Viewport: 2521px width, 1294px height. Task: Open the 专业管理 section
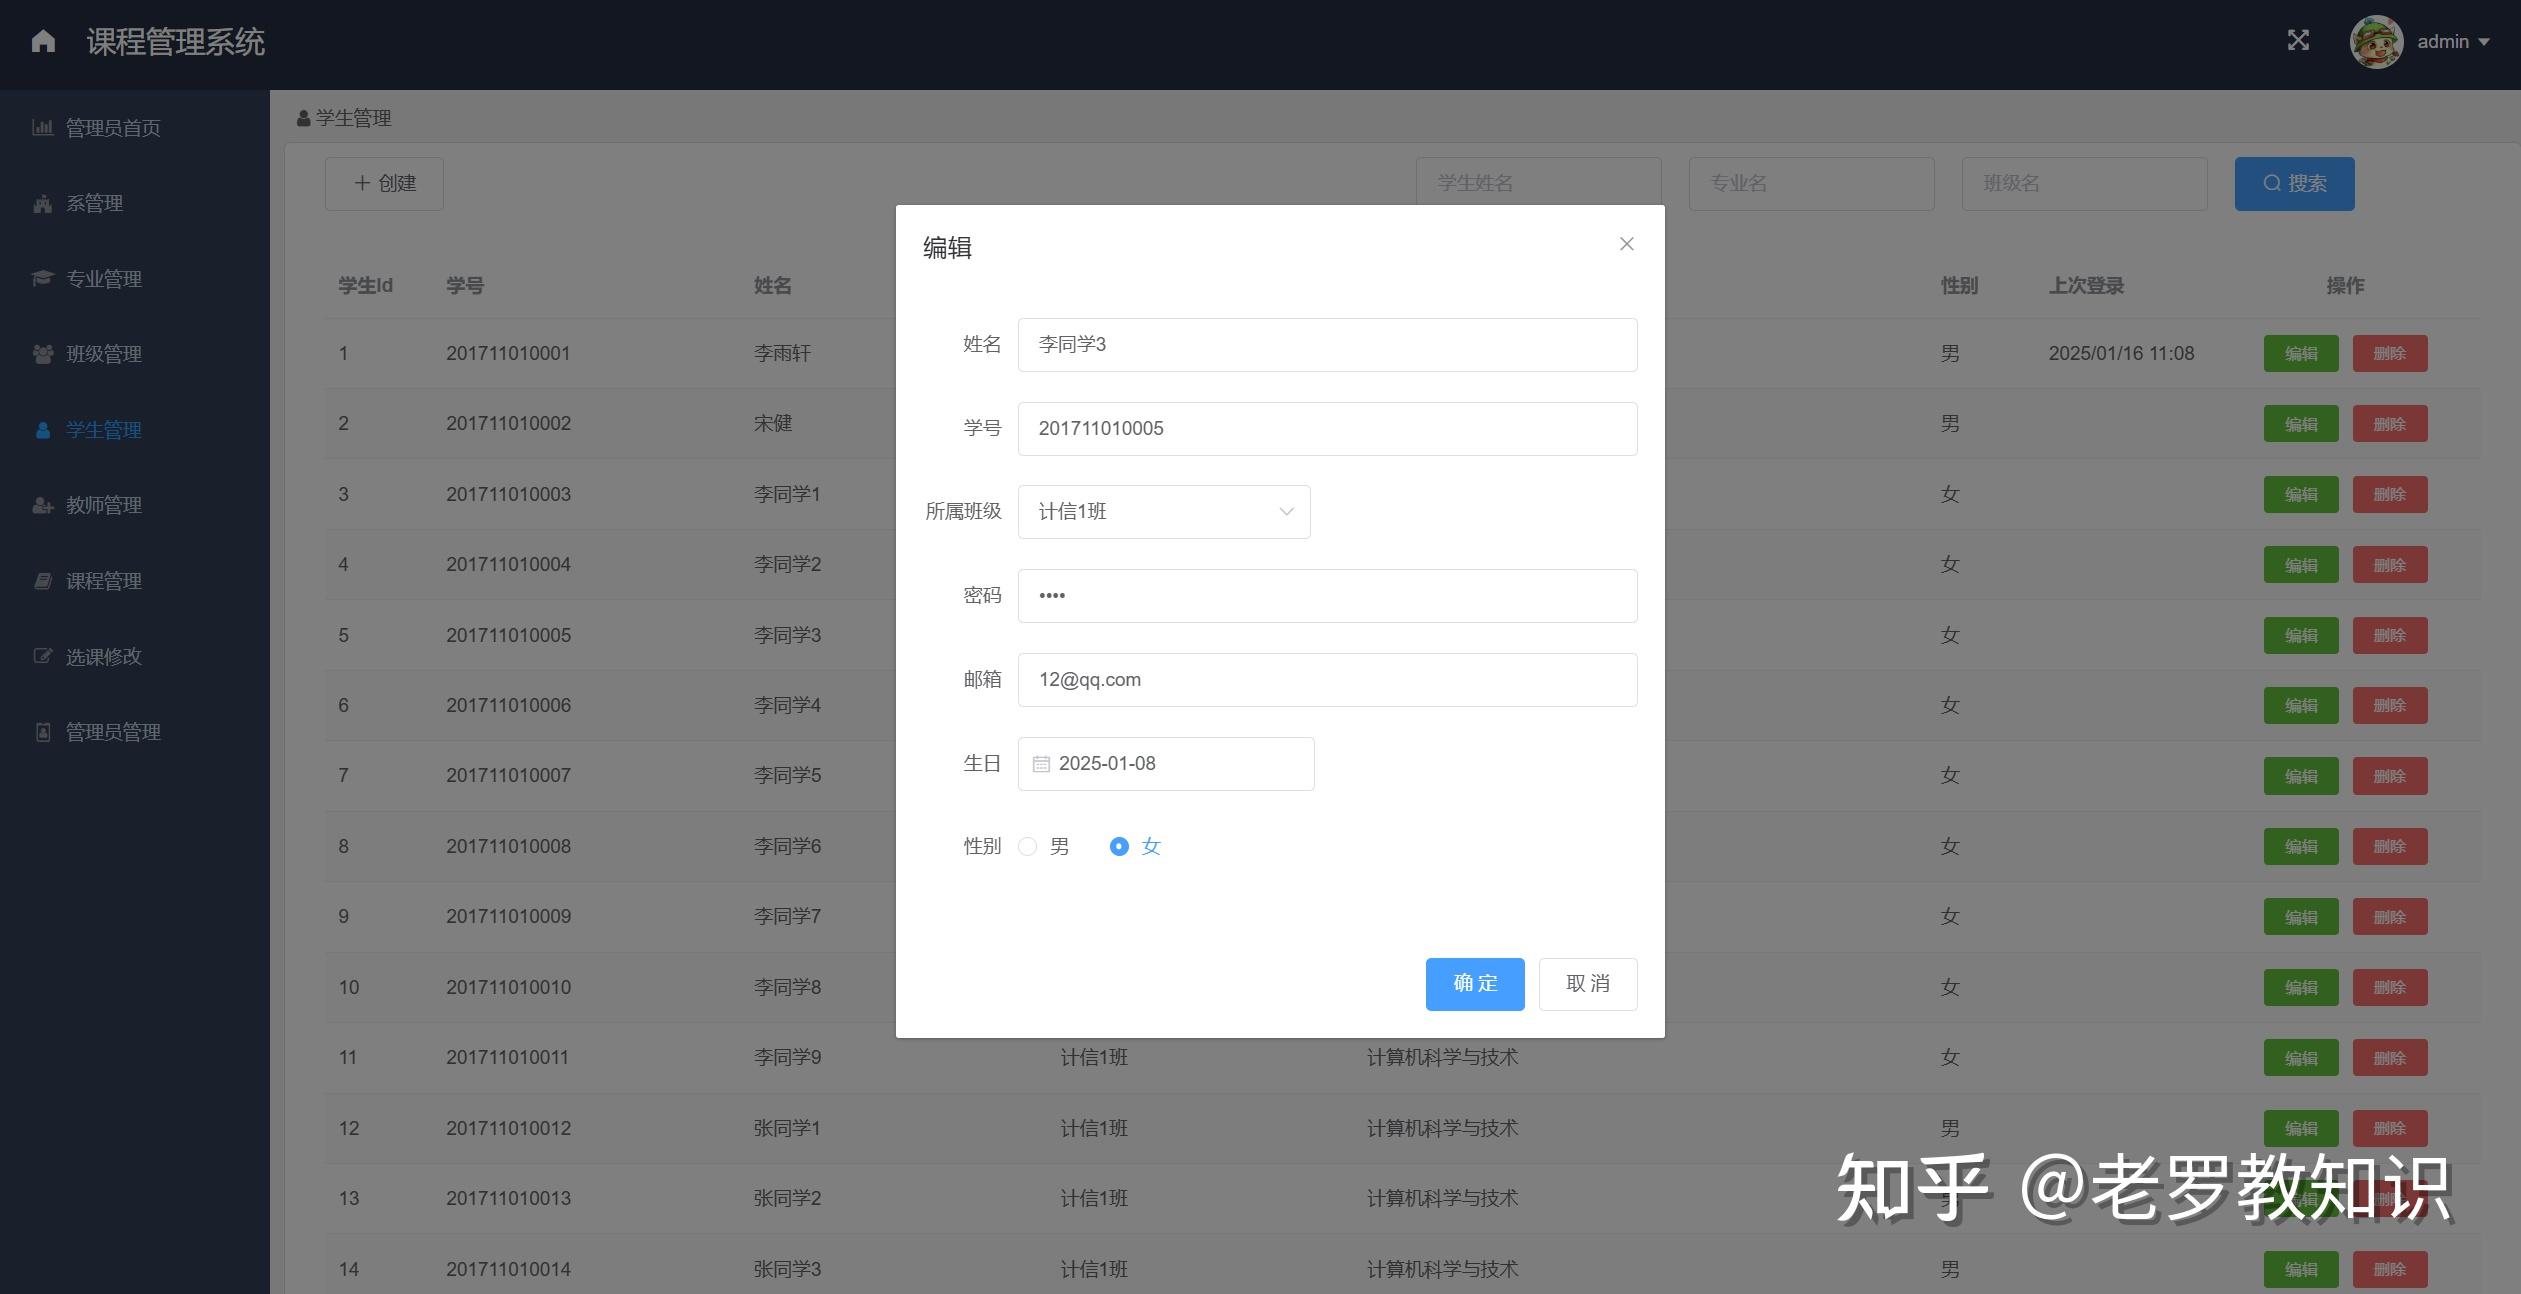[x=104, y=278]
